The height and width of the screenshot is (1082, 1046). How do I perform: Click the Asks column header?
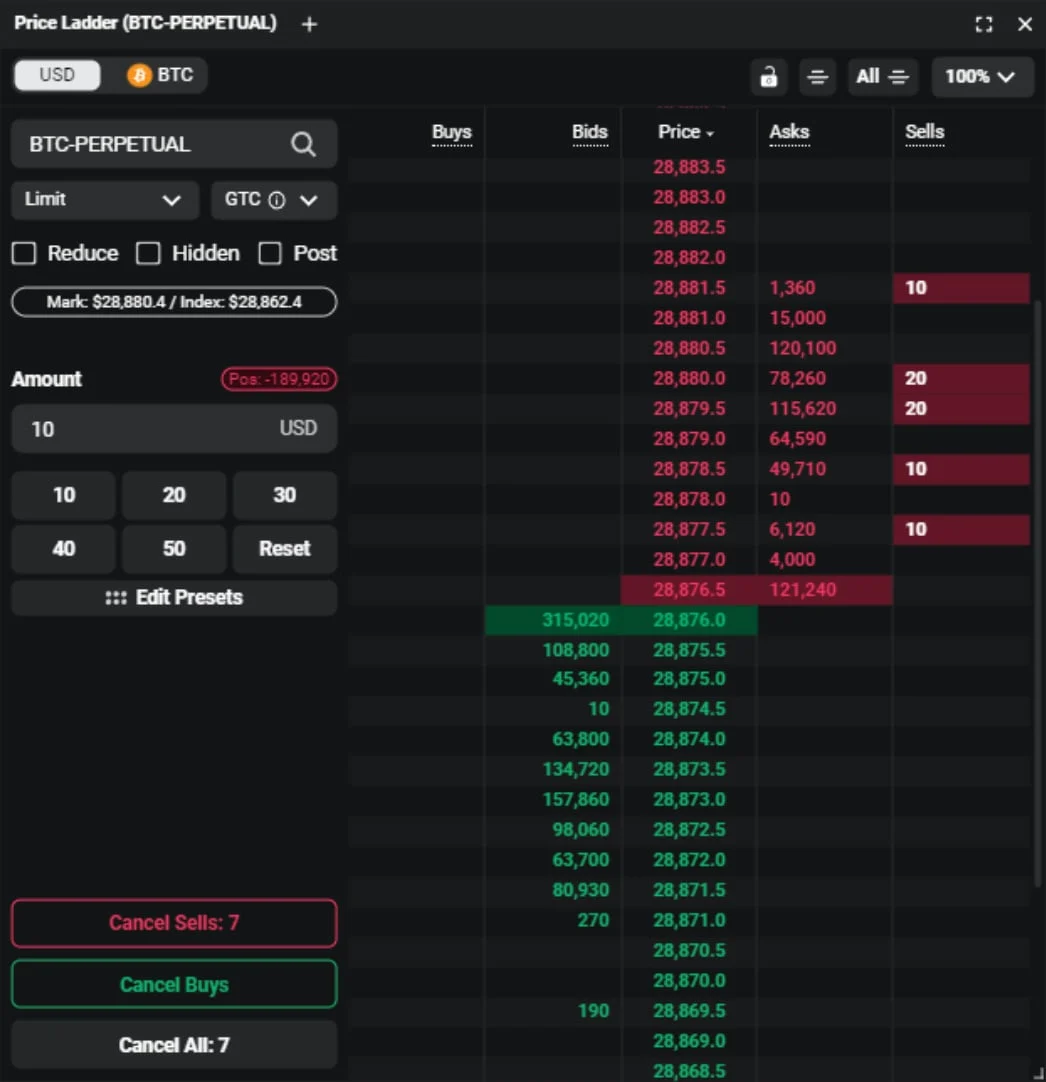coord(789,132)
